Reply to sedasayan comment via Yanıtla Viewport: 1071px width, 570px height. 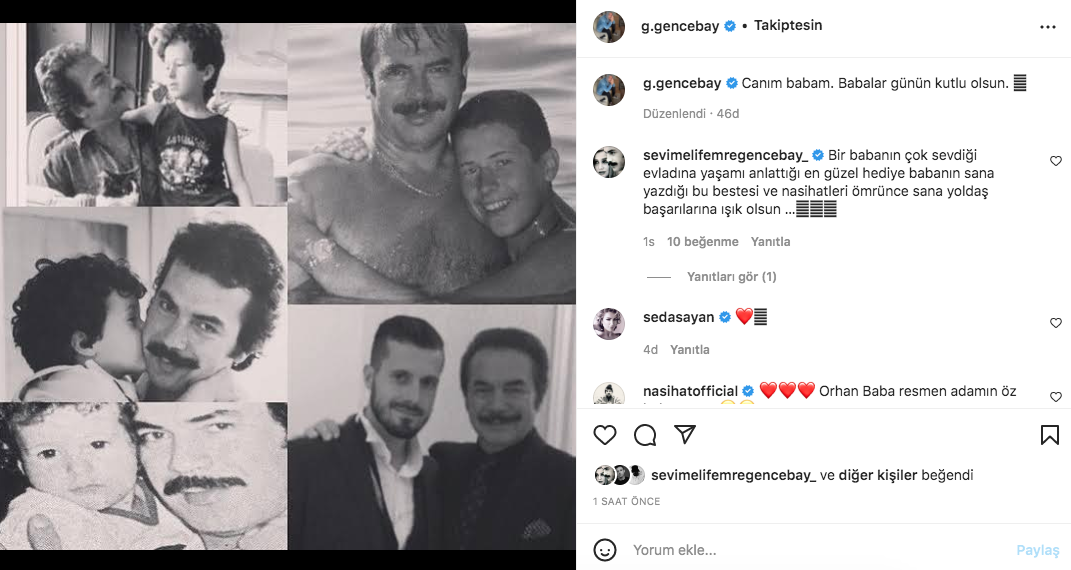point(689,350)
